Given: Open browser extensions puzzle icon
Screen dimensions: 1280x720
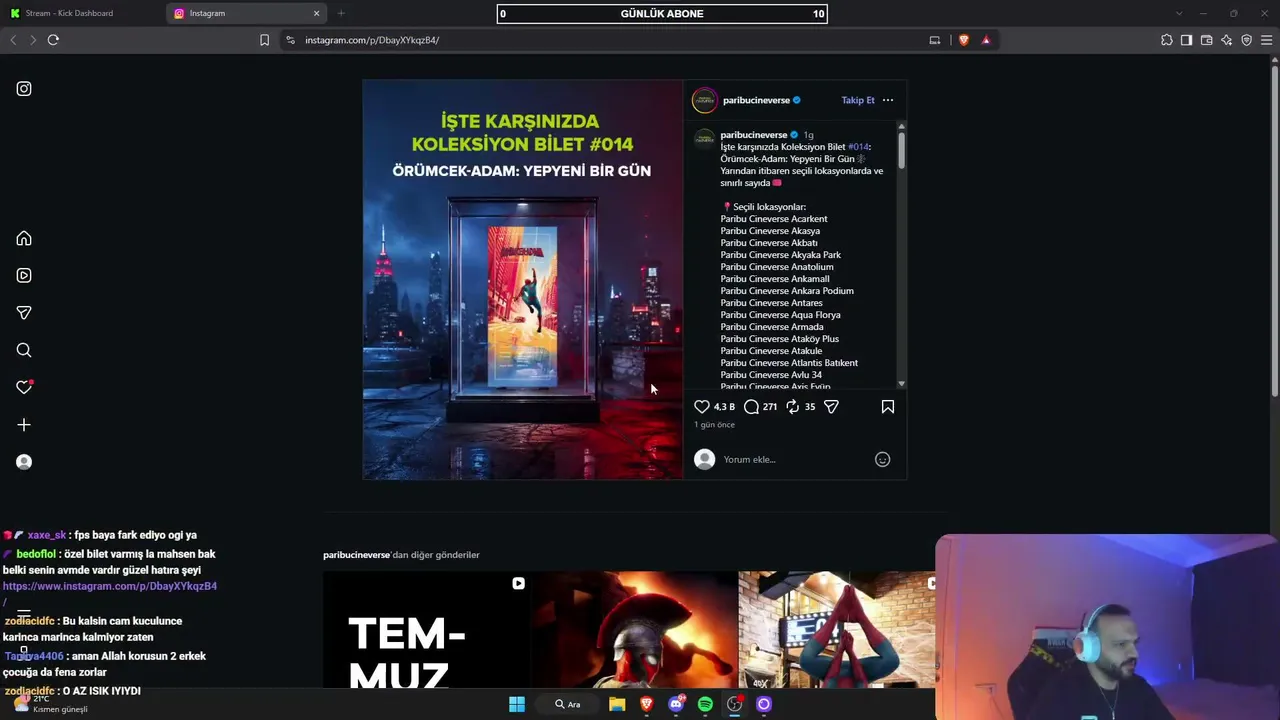Looking at the screenshot, I should click(1167, 40).
